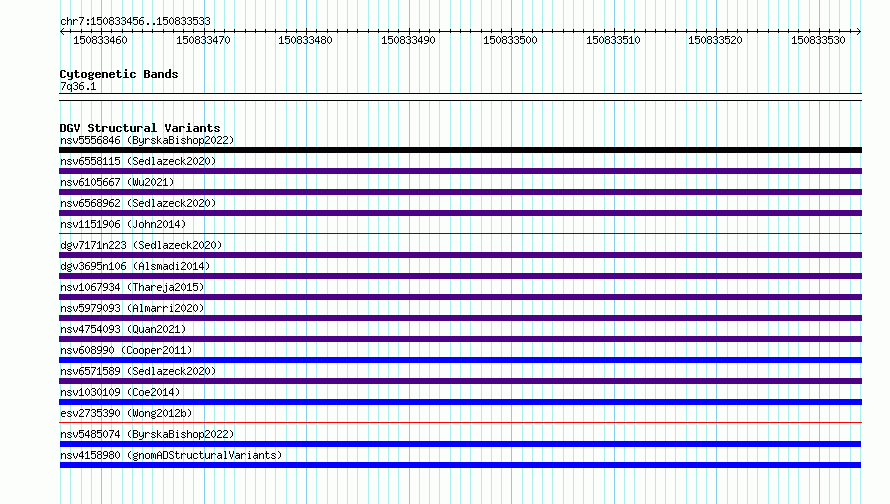Viewport: 890px width, 504px height.
Task: Select the nsv4754093 (Quan2021) label
Action: pyautogui.click(x=123, y=329)
